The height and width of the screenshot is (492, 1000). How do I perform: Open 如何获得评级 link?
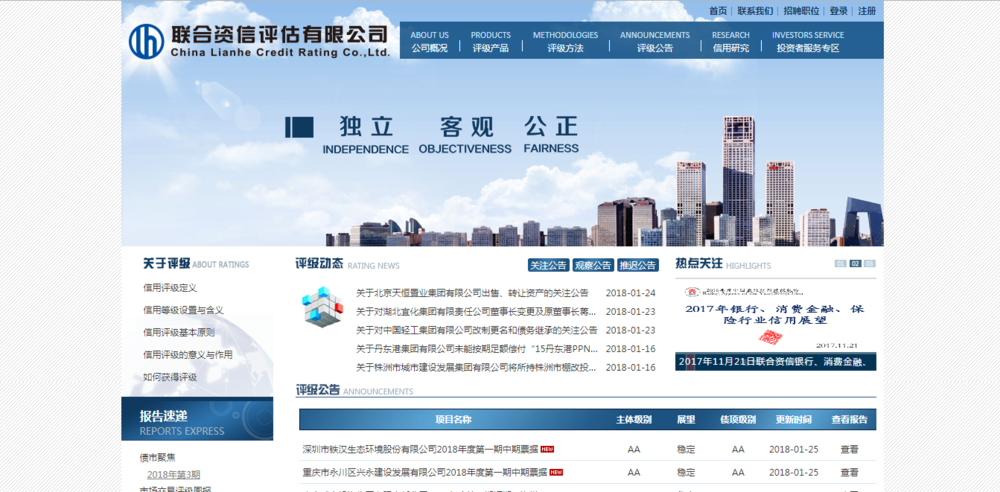click(170, 377)
